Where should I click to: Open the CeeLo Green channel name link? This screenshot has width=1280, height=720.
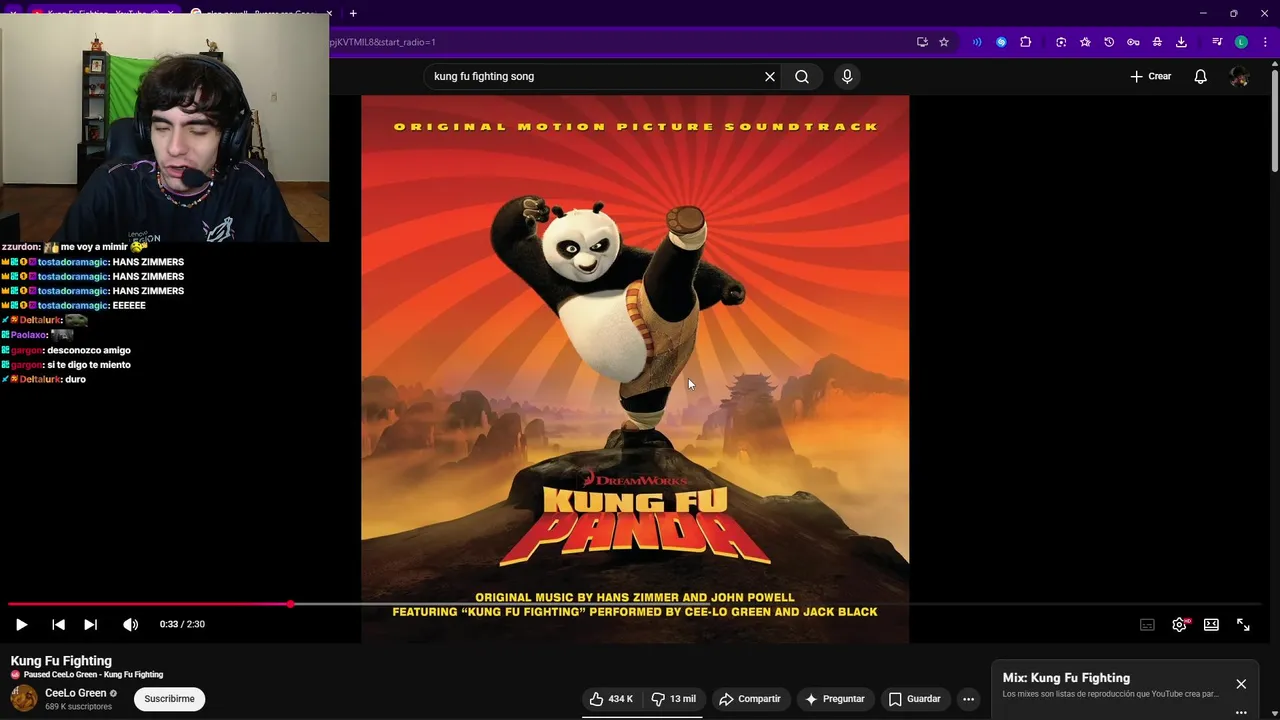tap(75, 693)
